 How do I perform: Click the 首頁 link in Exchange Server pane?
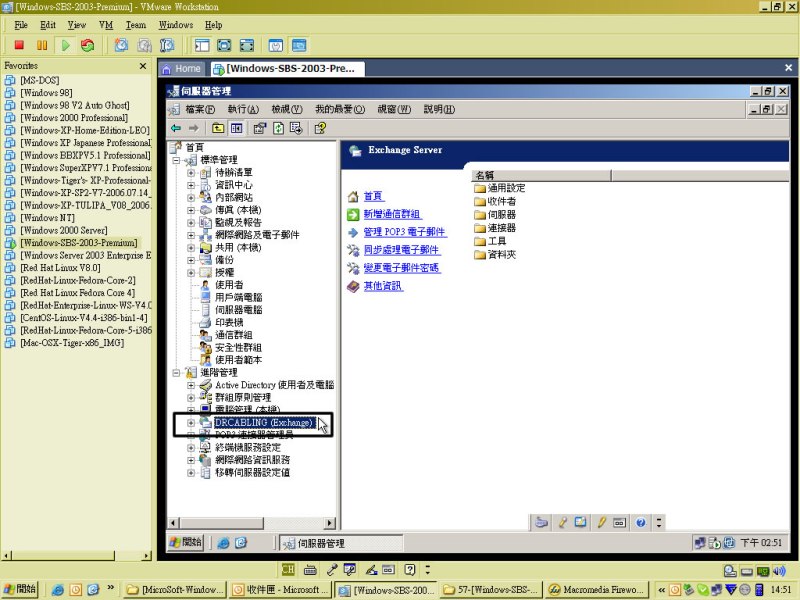[373, 196]
